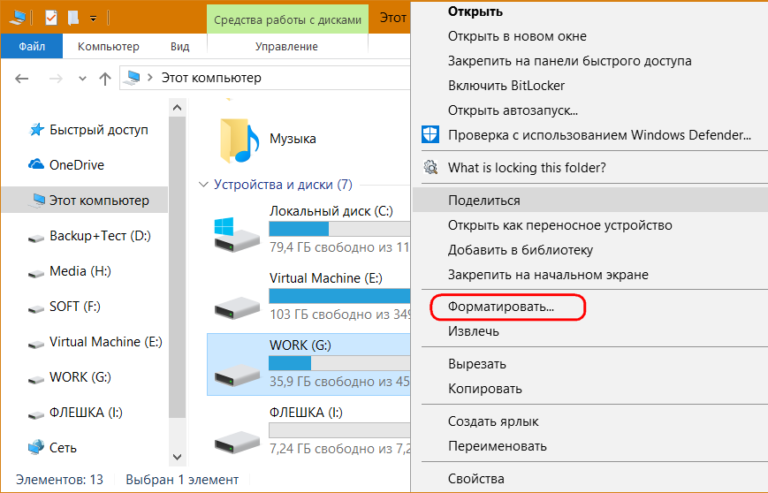Open SOFT (F:) in navigation pane
This screenshot has height=493, width=768.
click(75, 306)
